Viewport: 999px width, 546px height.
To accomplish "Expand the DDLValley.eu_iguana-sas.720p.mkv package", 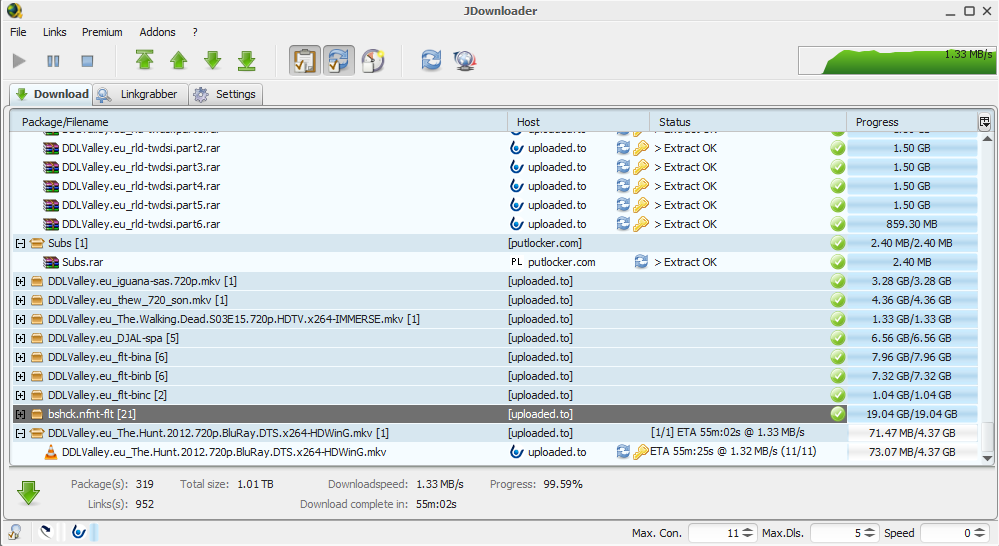I will pos(20,281).
